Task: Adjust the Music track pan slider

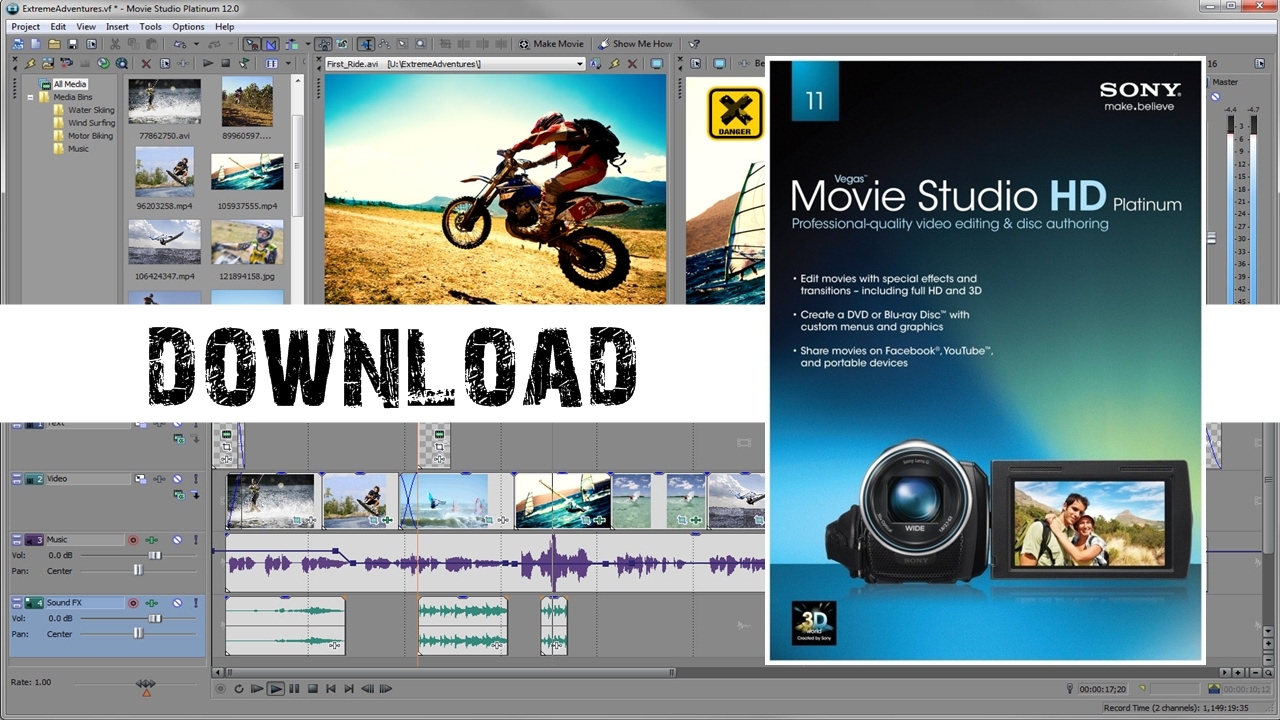Action: point(138,570)
